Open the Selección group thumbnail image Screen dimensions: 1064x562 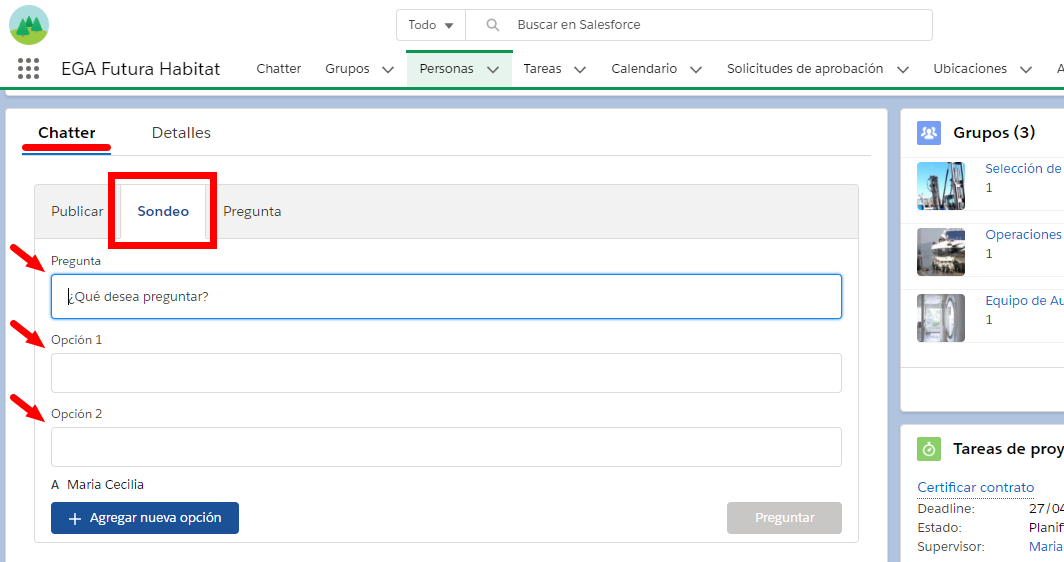tap(941, 186)
